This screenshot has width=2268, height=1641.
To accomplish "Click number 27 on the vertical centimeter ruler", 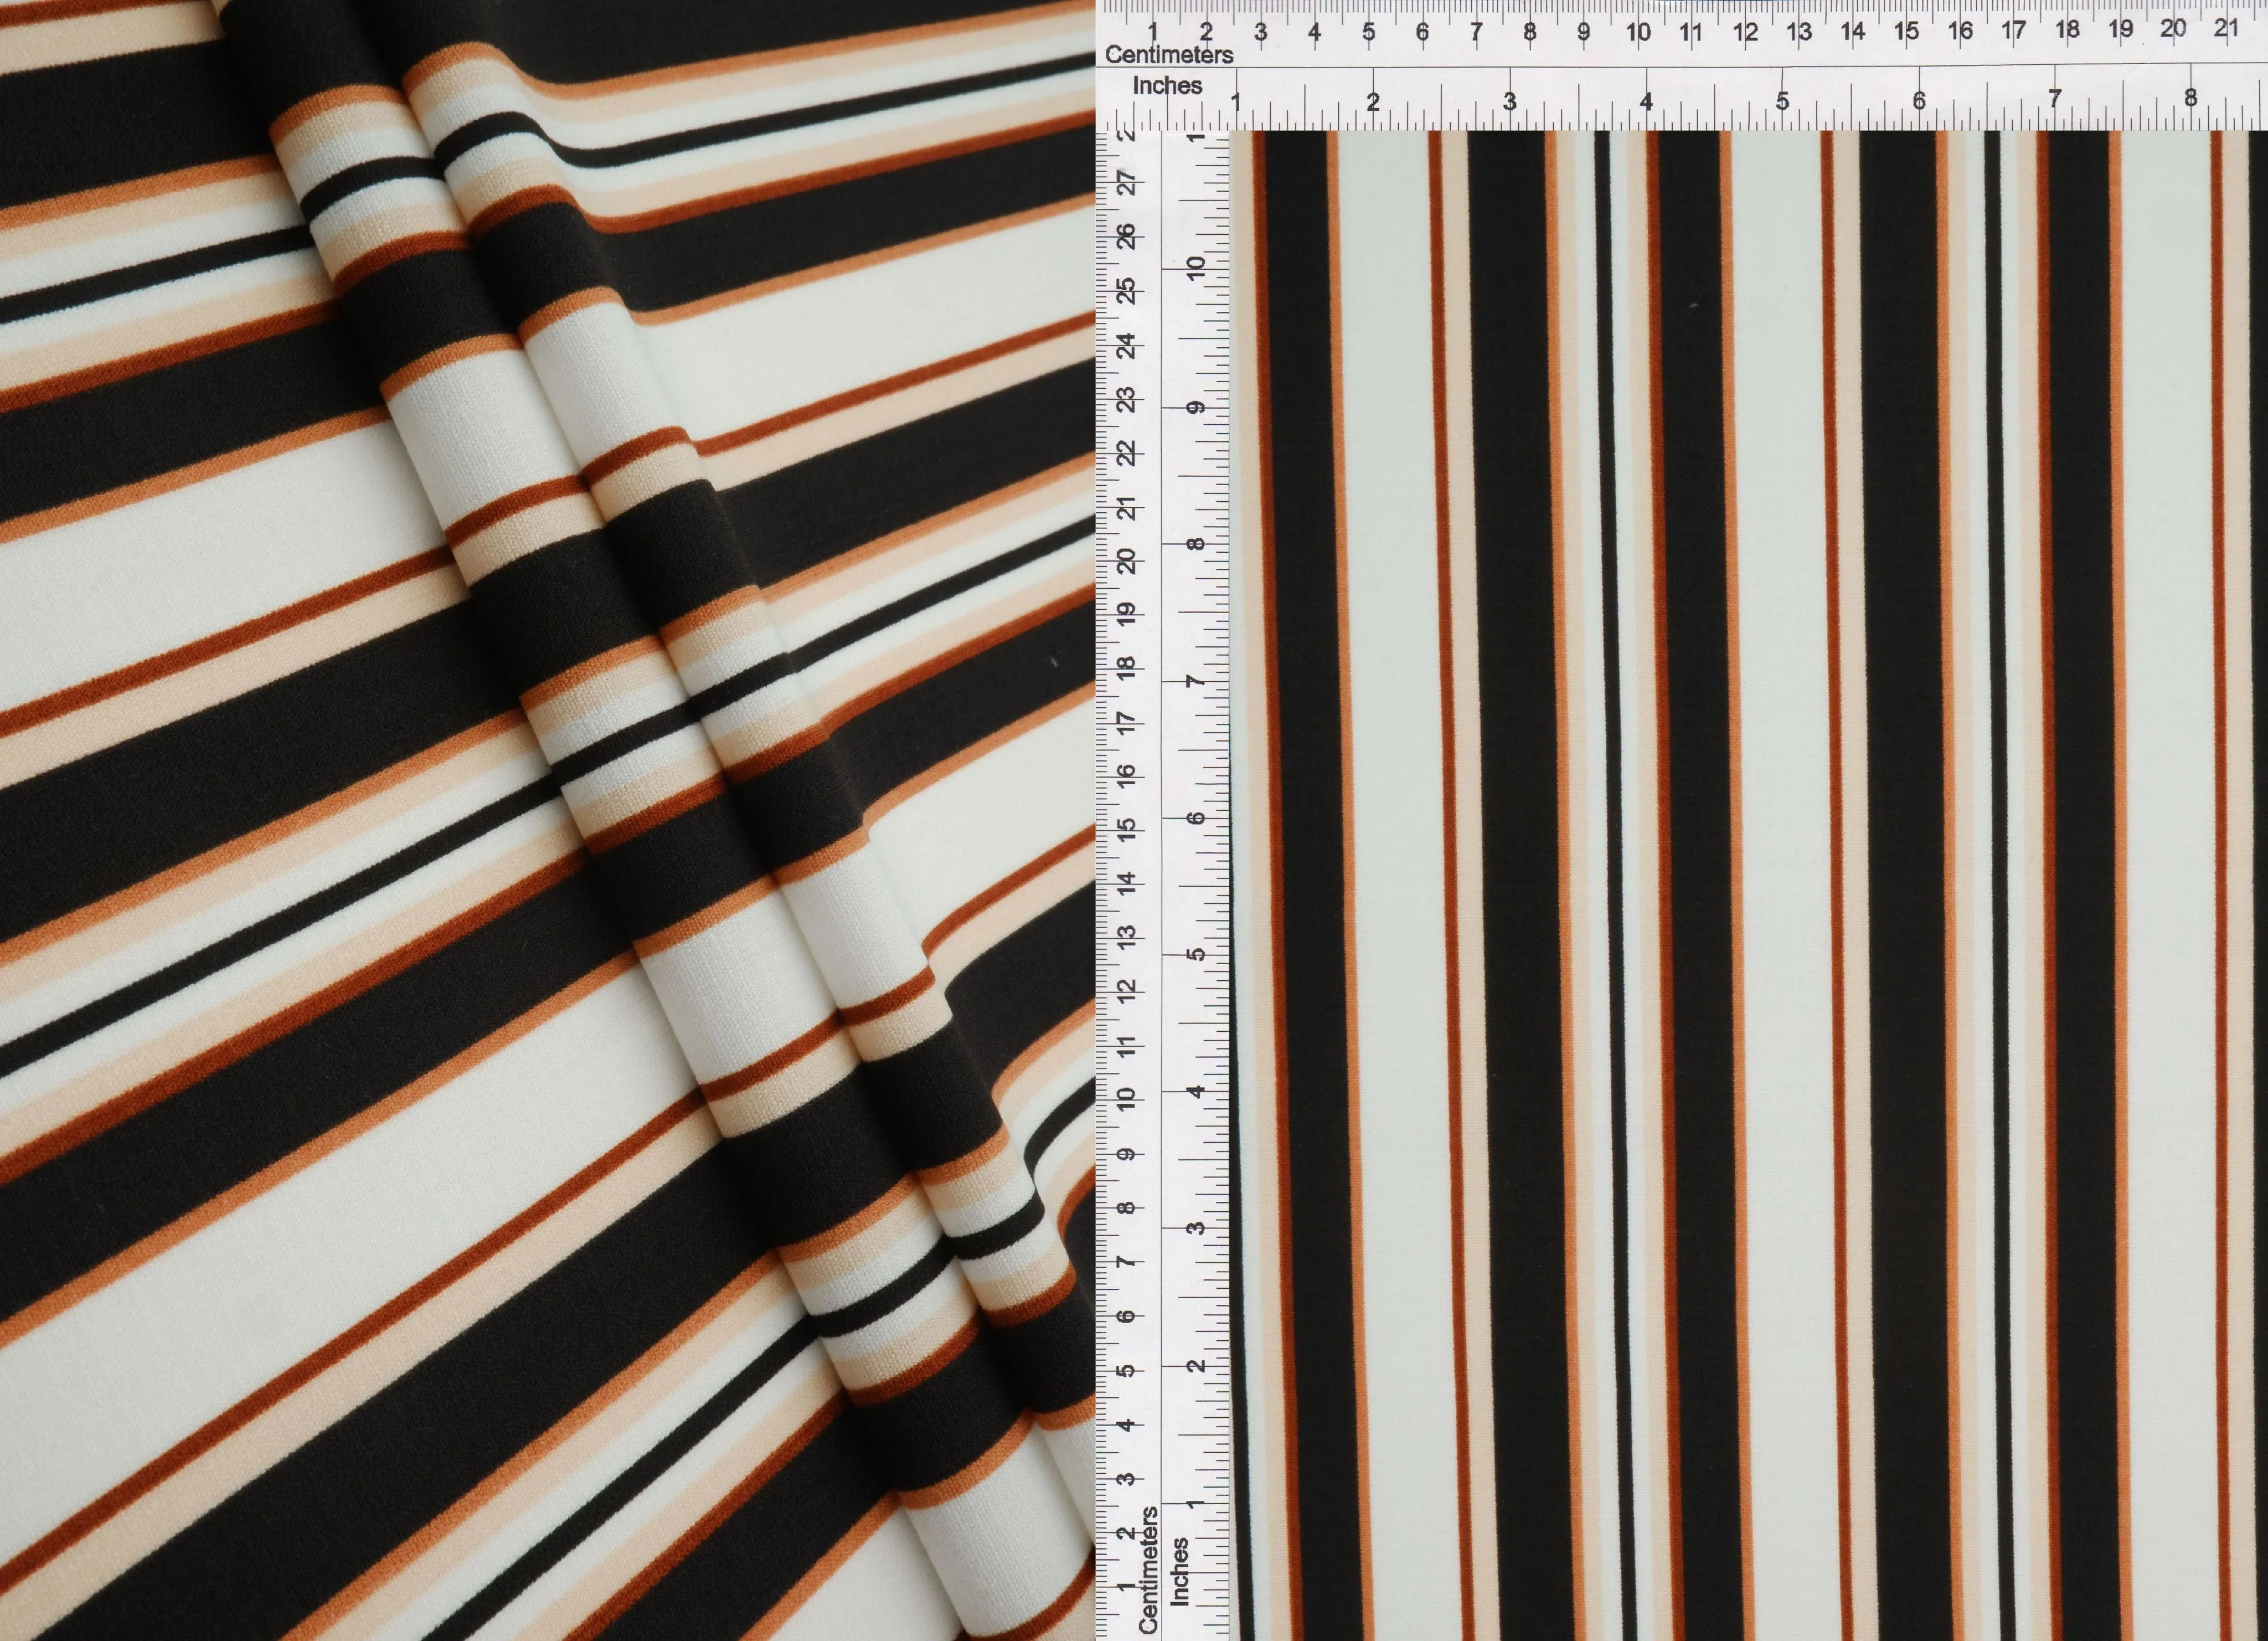I will 1127,183.
